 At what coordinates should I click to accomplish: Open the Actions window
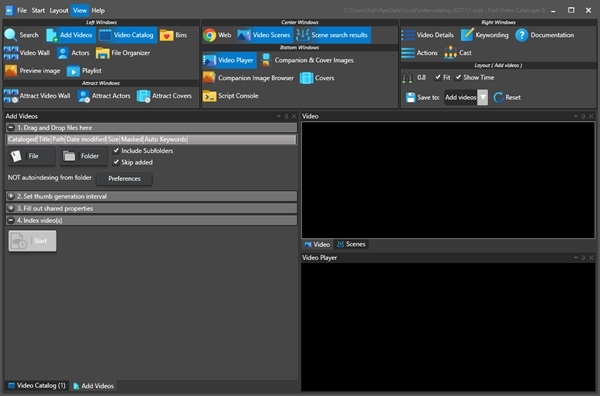420,53
